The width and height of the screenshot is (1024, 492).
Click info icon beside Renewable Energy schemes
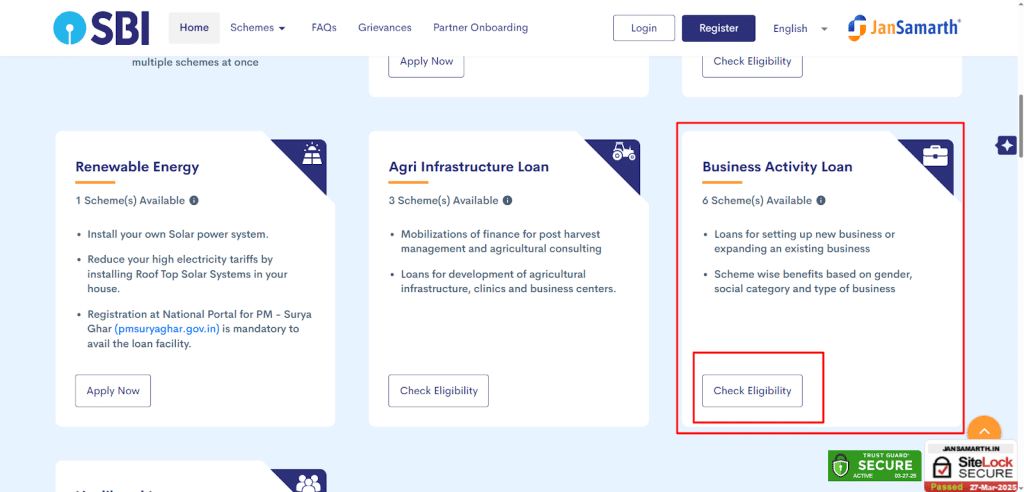(x=194, y=200)
